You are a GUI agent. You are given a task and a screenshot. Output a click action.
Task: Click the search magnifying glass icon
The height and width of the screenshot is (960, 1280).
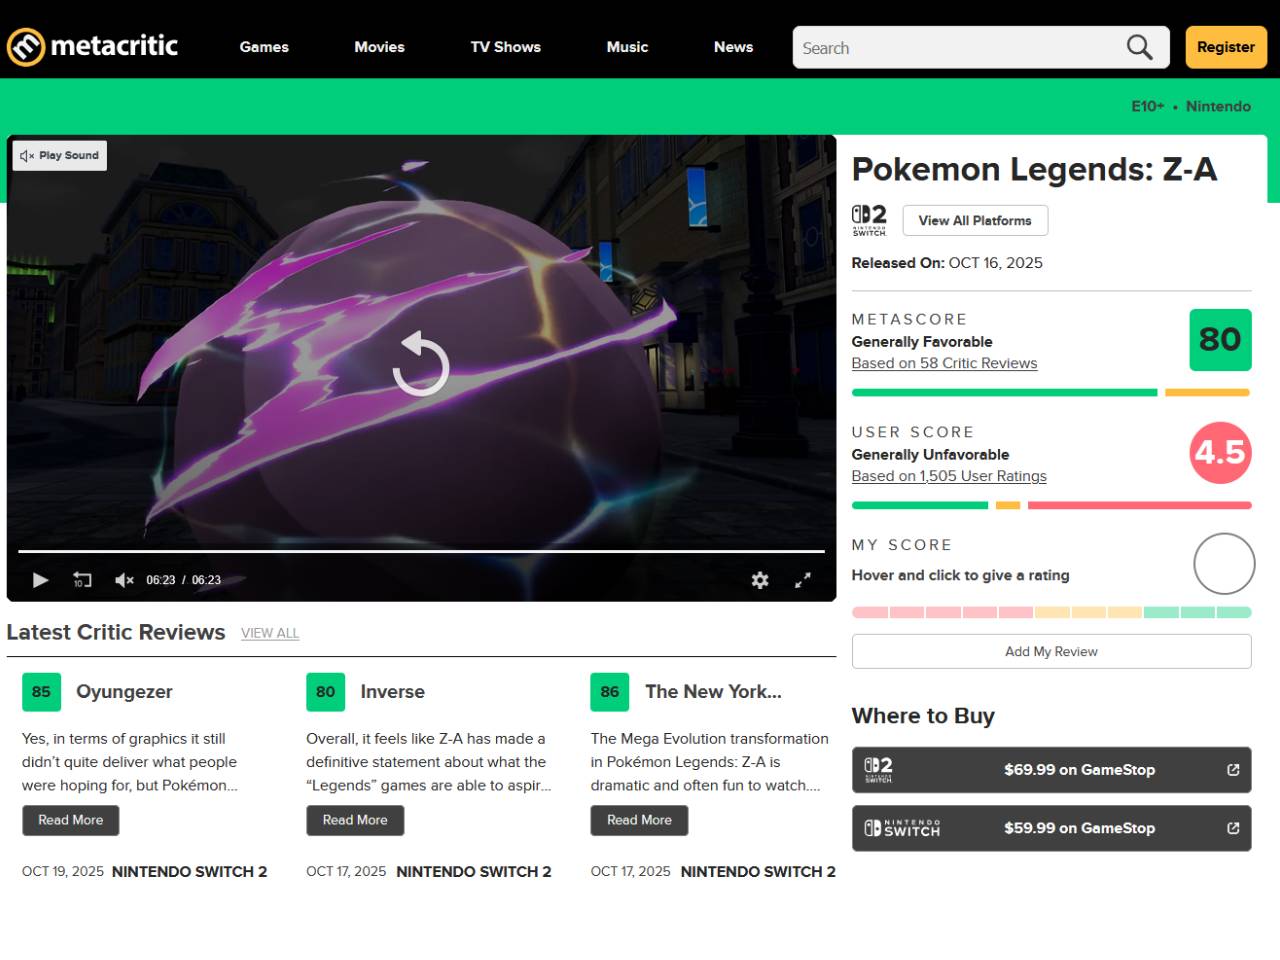[x=1139, y=47]
